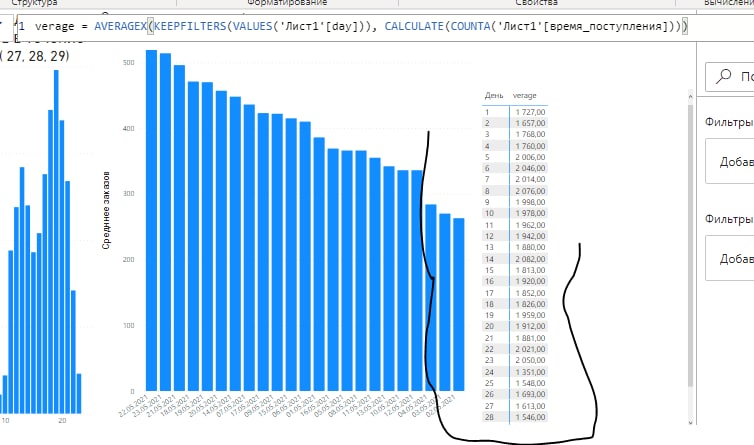The width and height of the screenshot is (754, 445).
Task: Click AVERAGEX in the formula
Action: [120, 26]
